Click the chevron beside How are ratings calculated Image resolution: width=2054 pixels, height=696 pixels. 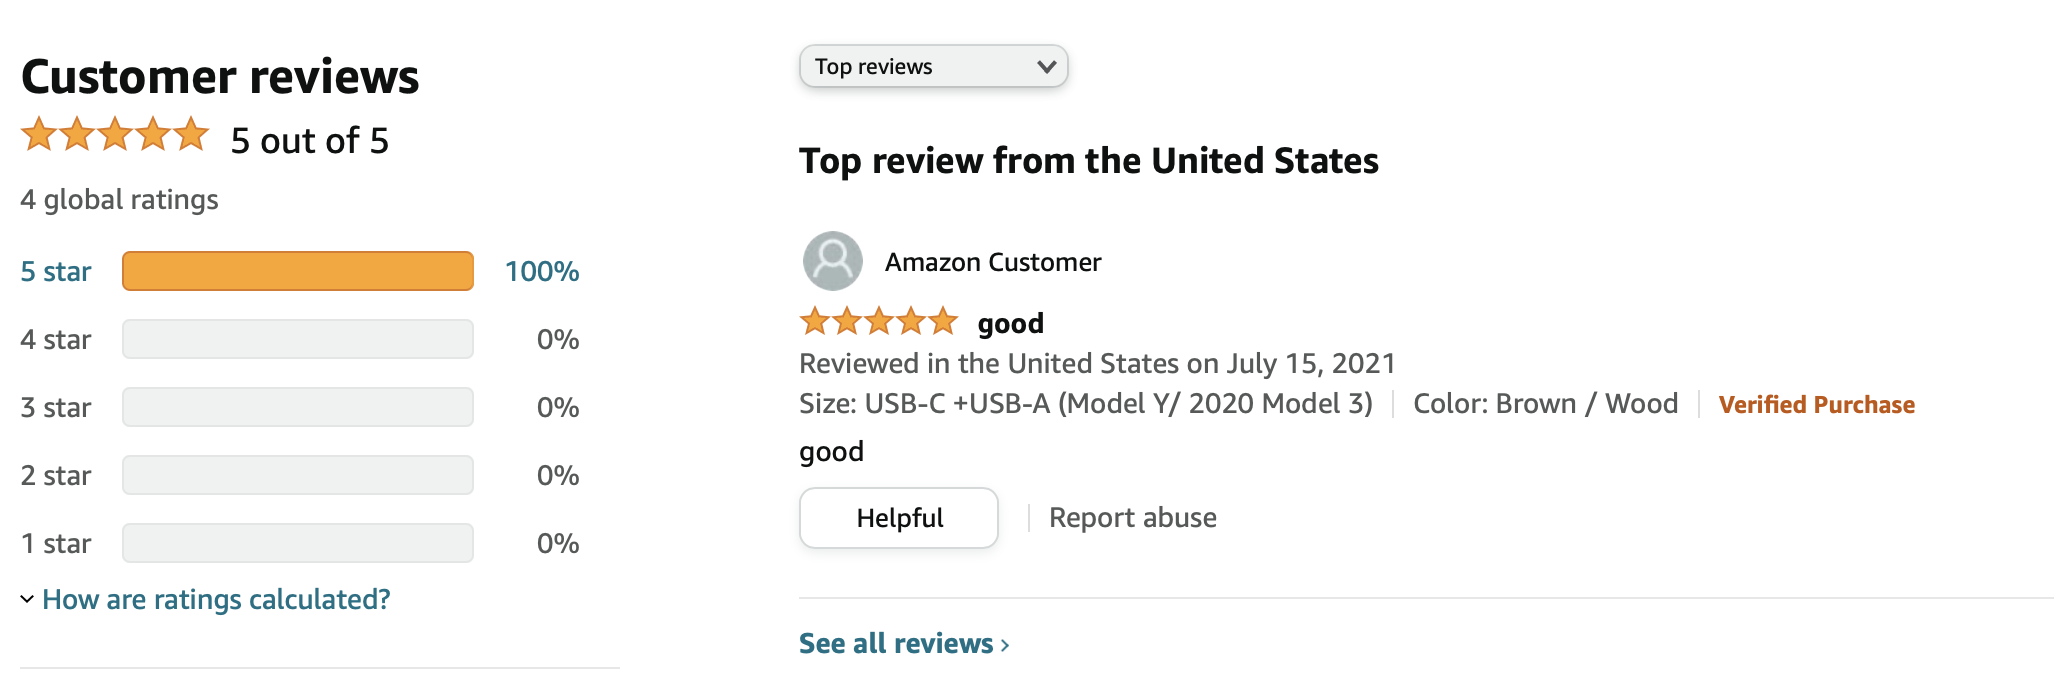click(x=27, y=599)
